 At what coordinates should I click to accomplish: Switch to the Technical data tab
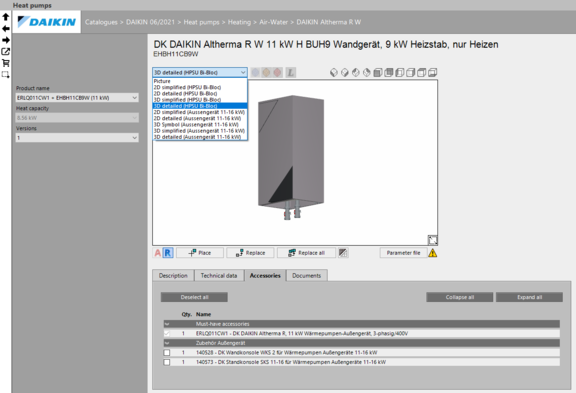(x=219, y=275)
